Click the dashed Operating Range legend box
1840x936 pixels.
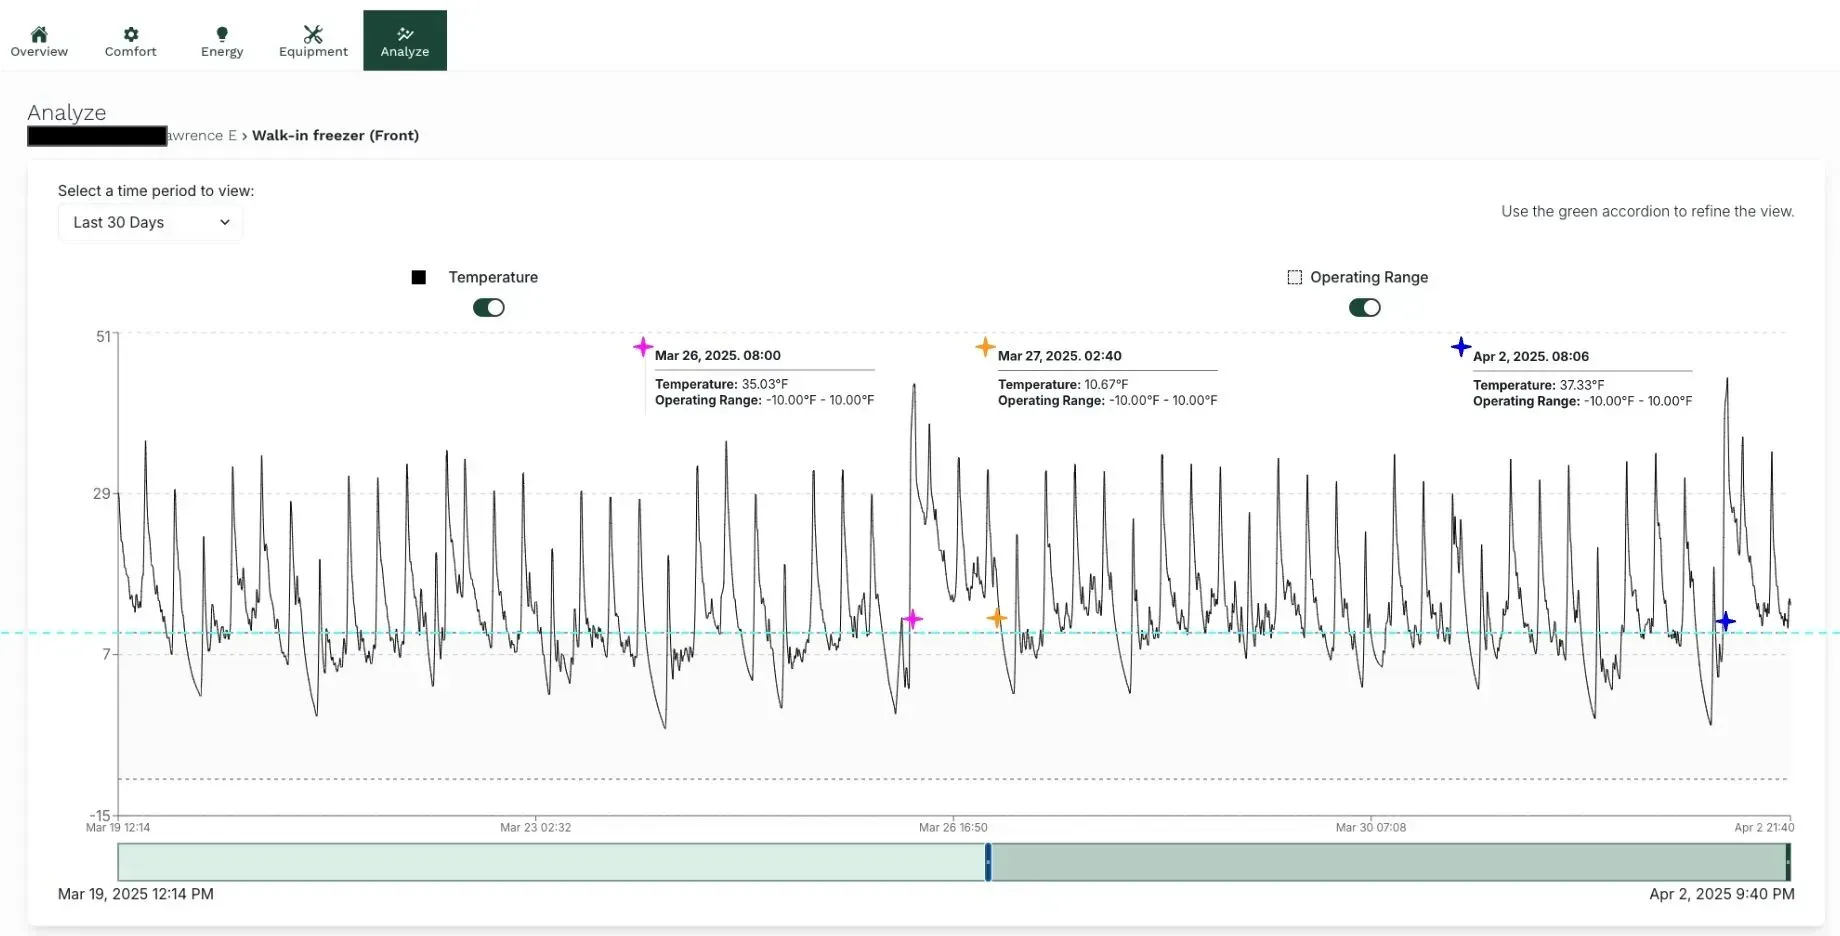[1295, 277]
